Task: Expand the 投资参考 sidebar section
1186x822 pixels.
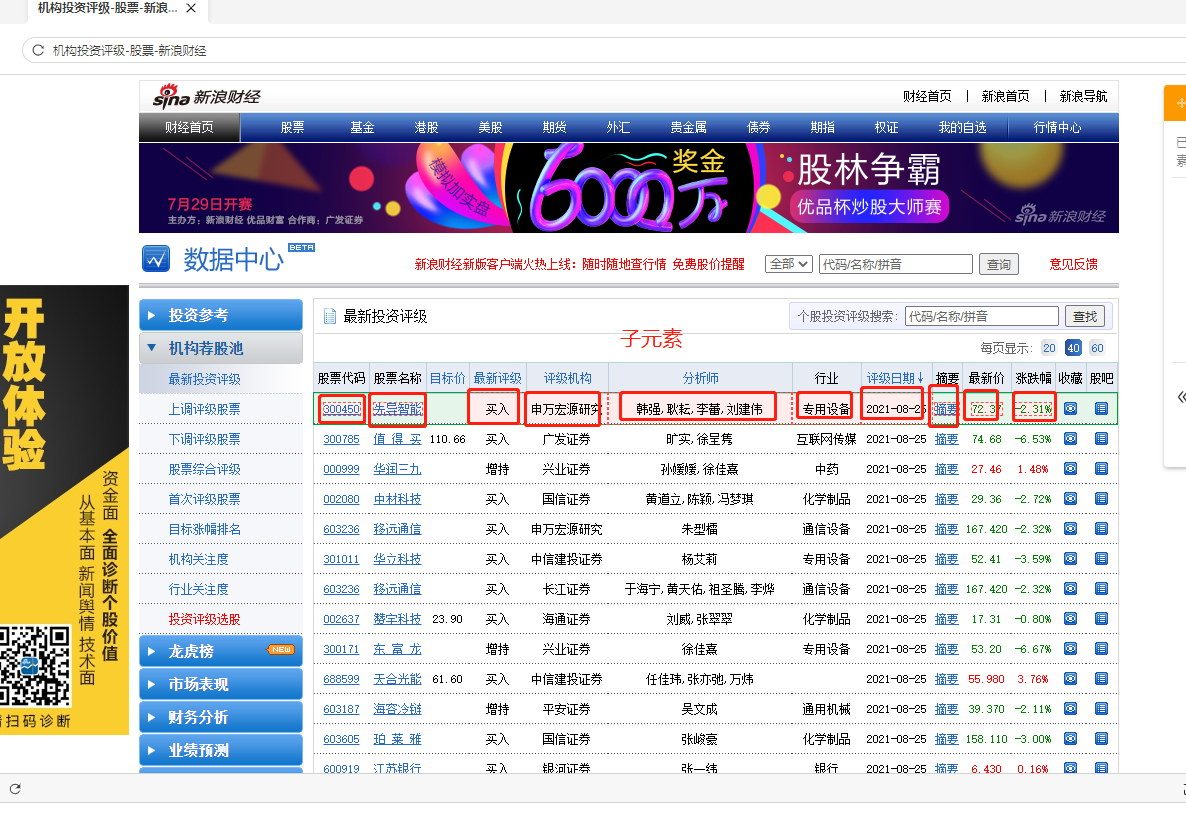Action: click(221, 315)
